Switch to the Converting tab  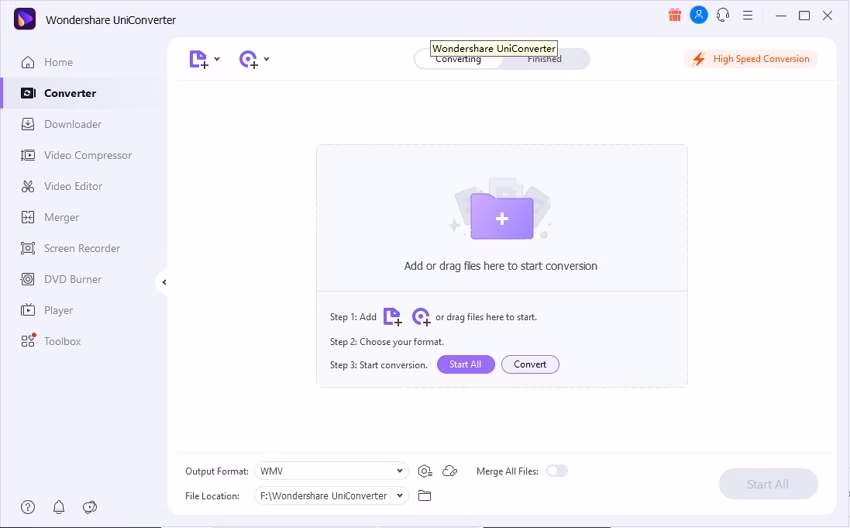pyautogui.click(x=458, y=59)
